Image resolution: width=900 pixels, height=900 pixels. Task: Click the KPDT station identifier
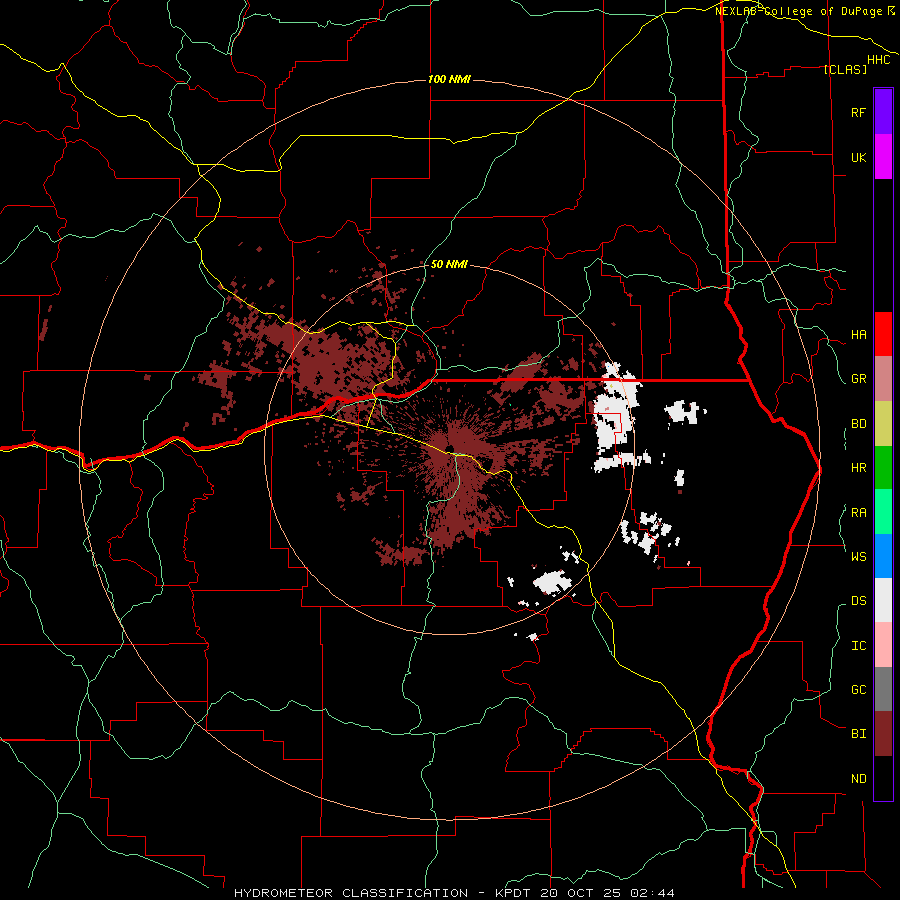[x=514, y=893]
